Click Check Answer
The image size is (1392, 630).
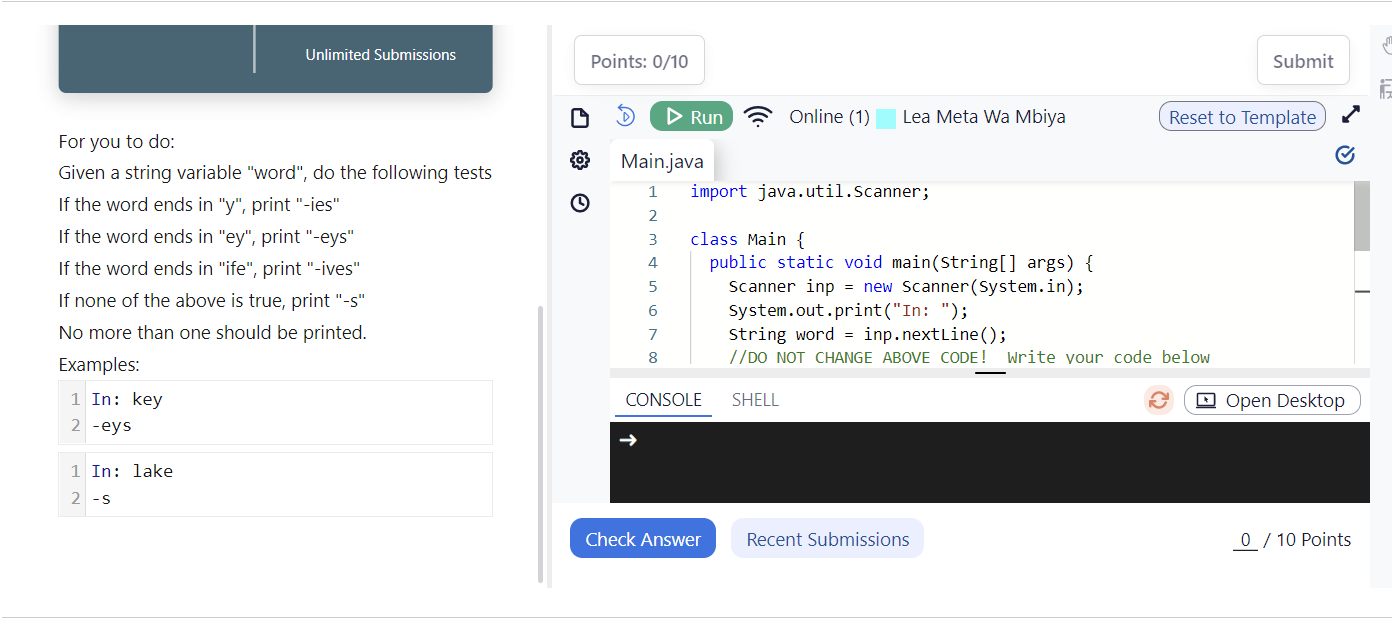(x=643, y=538)
